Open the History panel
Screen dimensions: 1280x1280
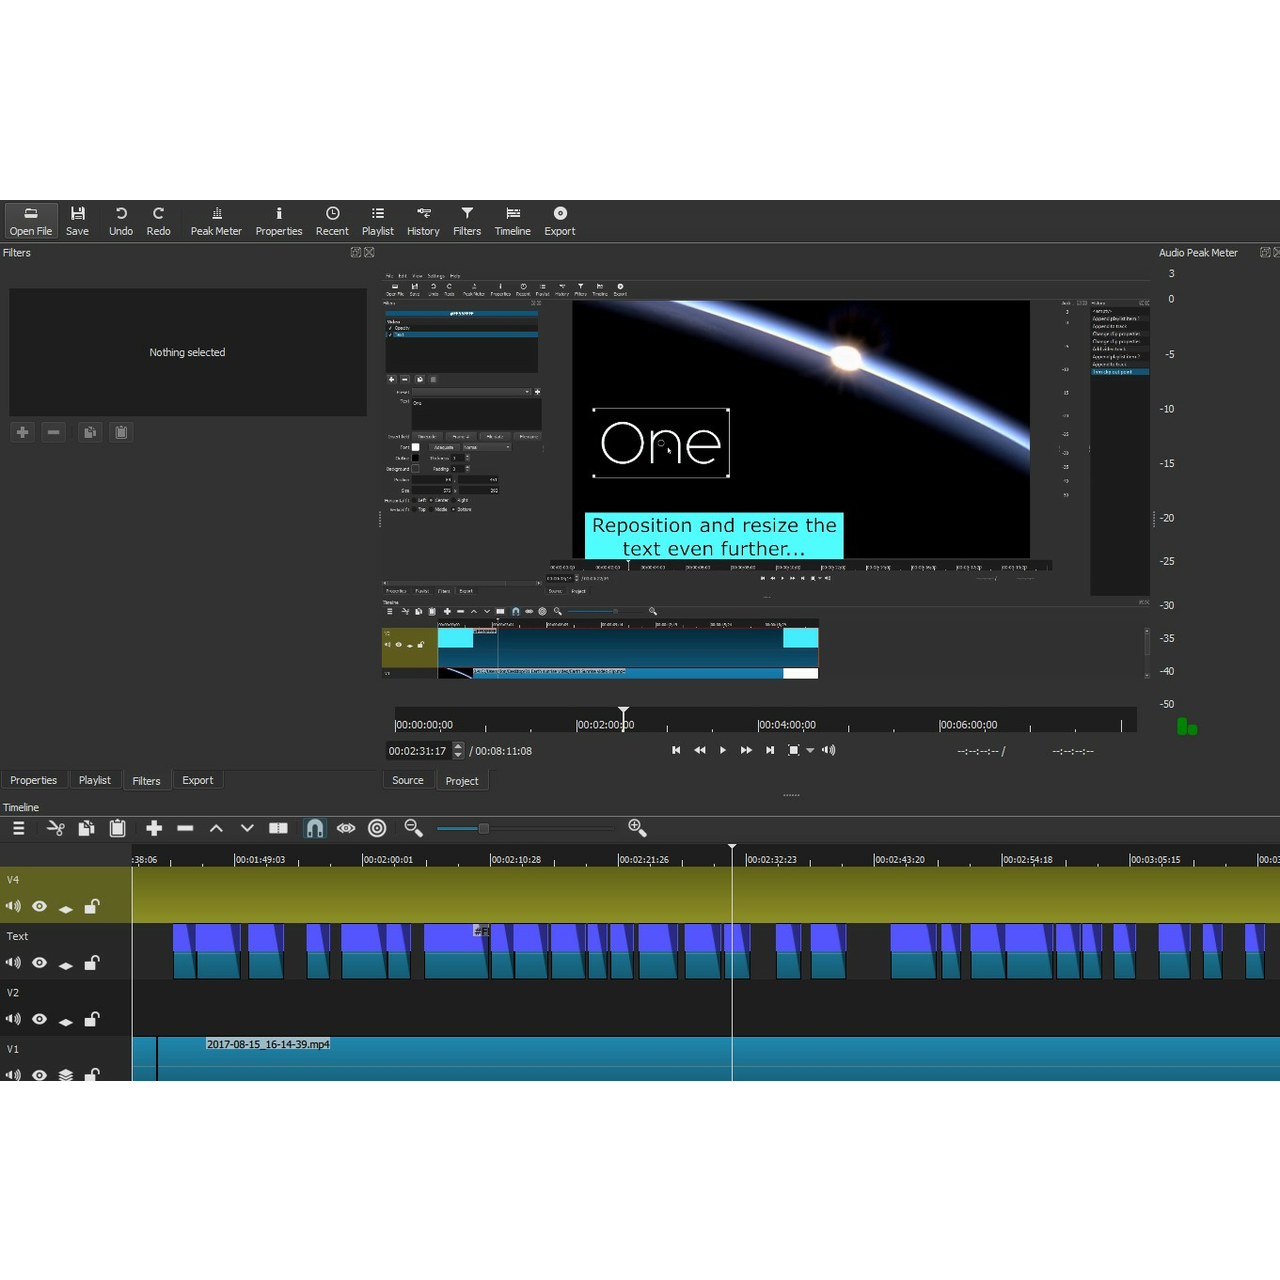pos(423,220)
